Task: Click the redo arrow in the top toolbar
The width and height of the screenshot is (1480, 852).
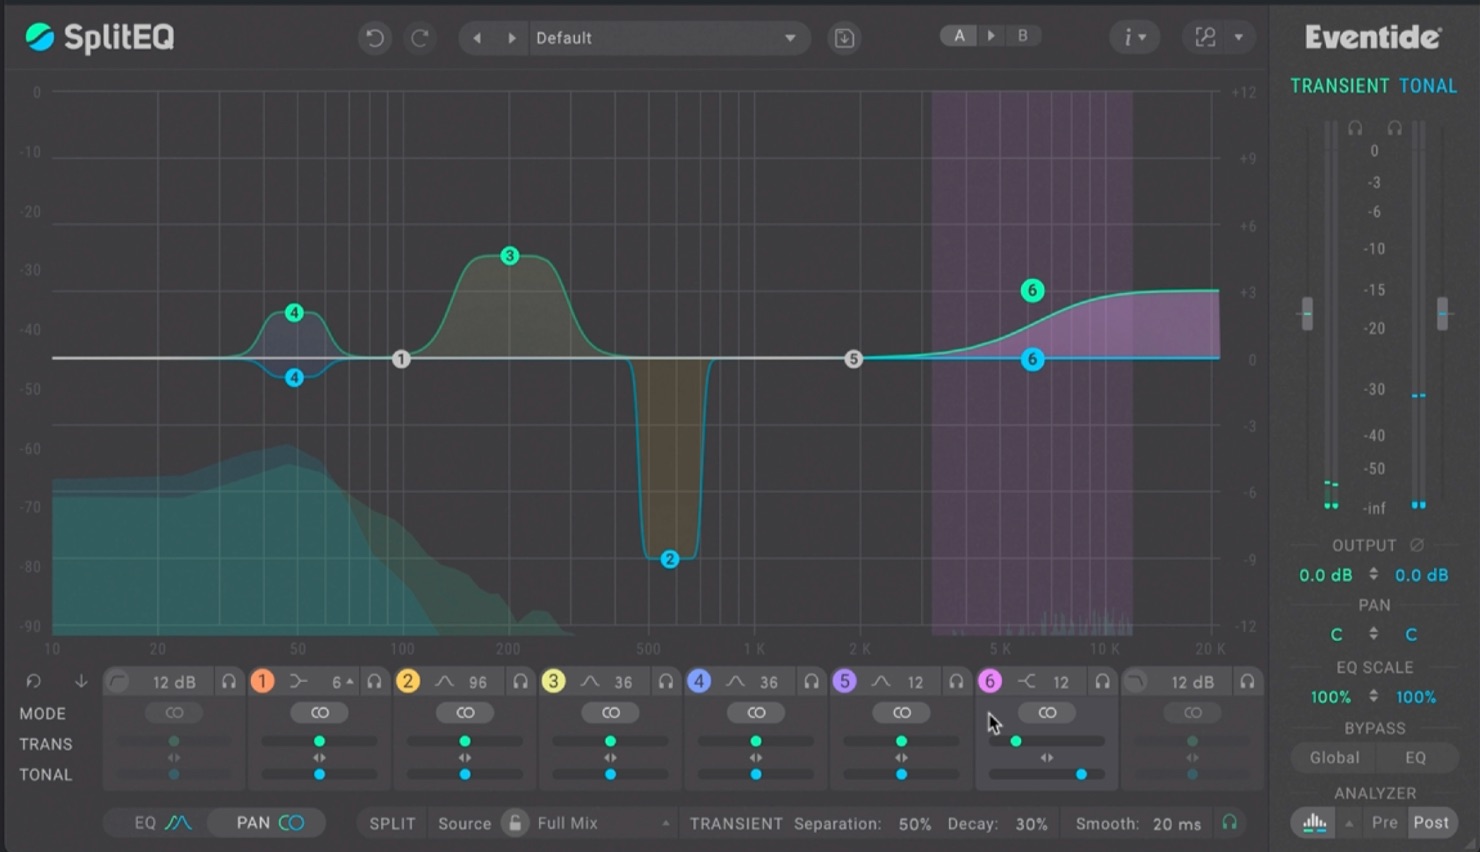Action: click(420, 38)
